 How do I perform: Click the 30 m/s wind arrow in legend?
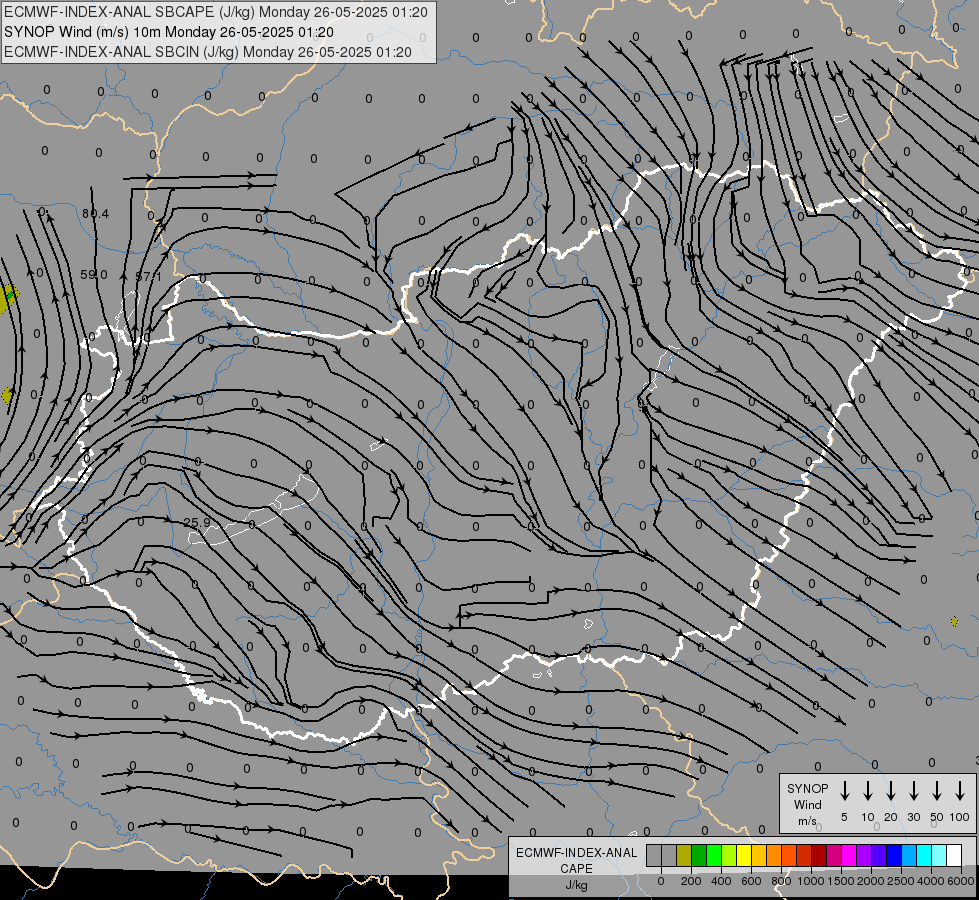tap(913, 791)
